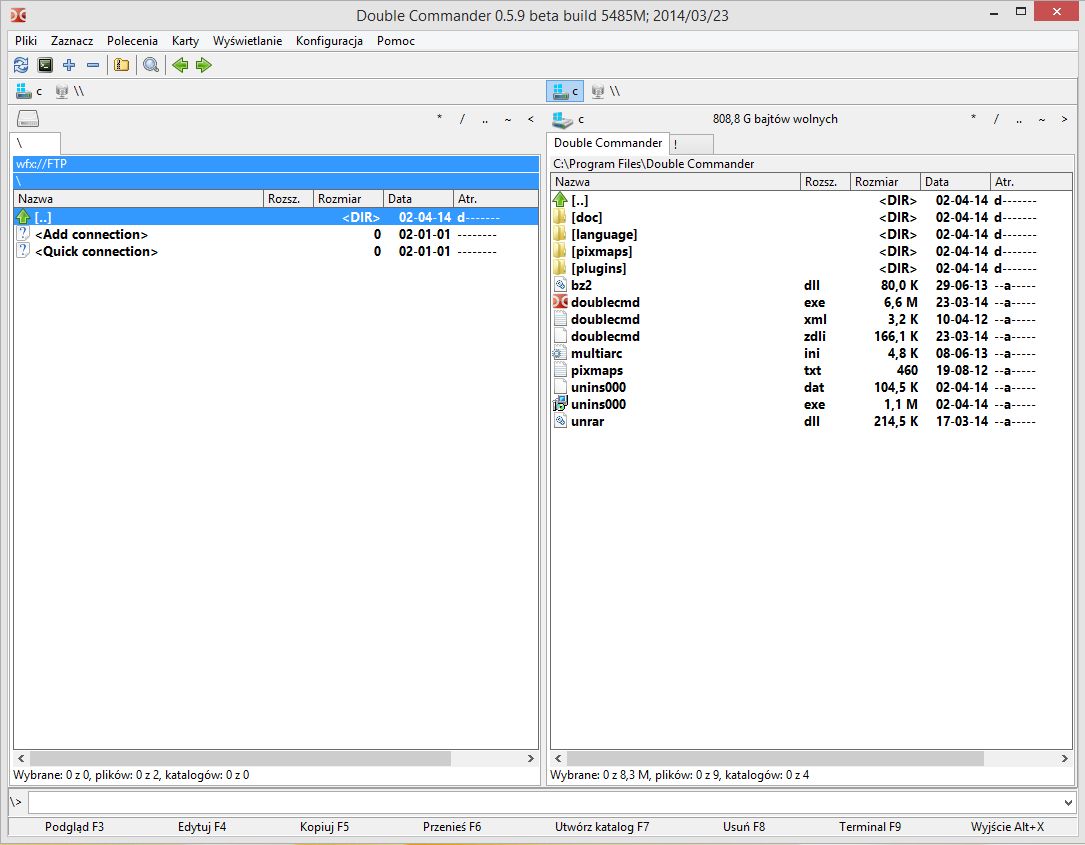
Task: Click Podgląd F3 button
Action: [x=74, y=826]
